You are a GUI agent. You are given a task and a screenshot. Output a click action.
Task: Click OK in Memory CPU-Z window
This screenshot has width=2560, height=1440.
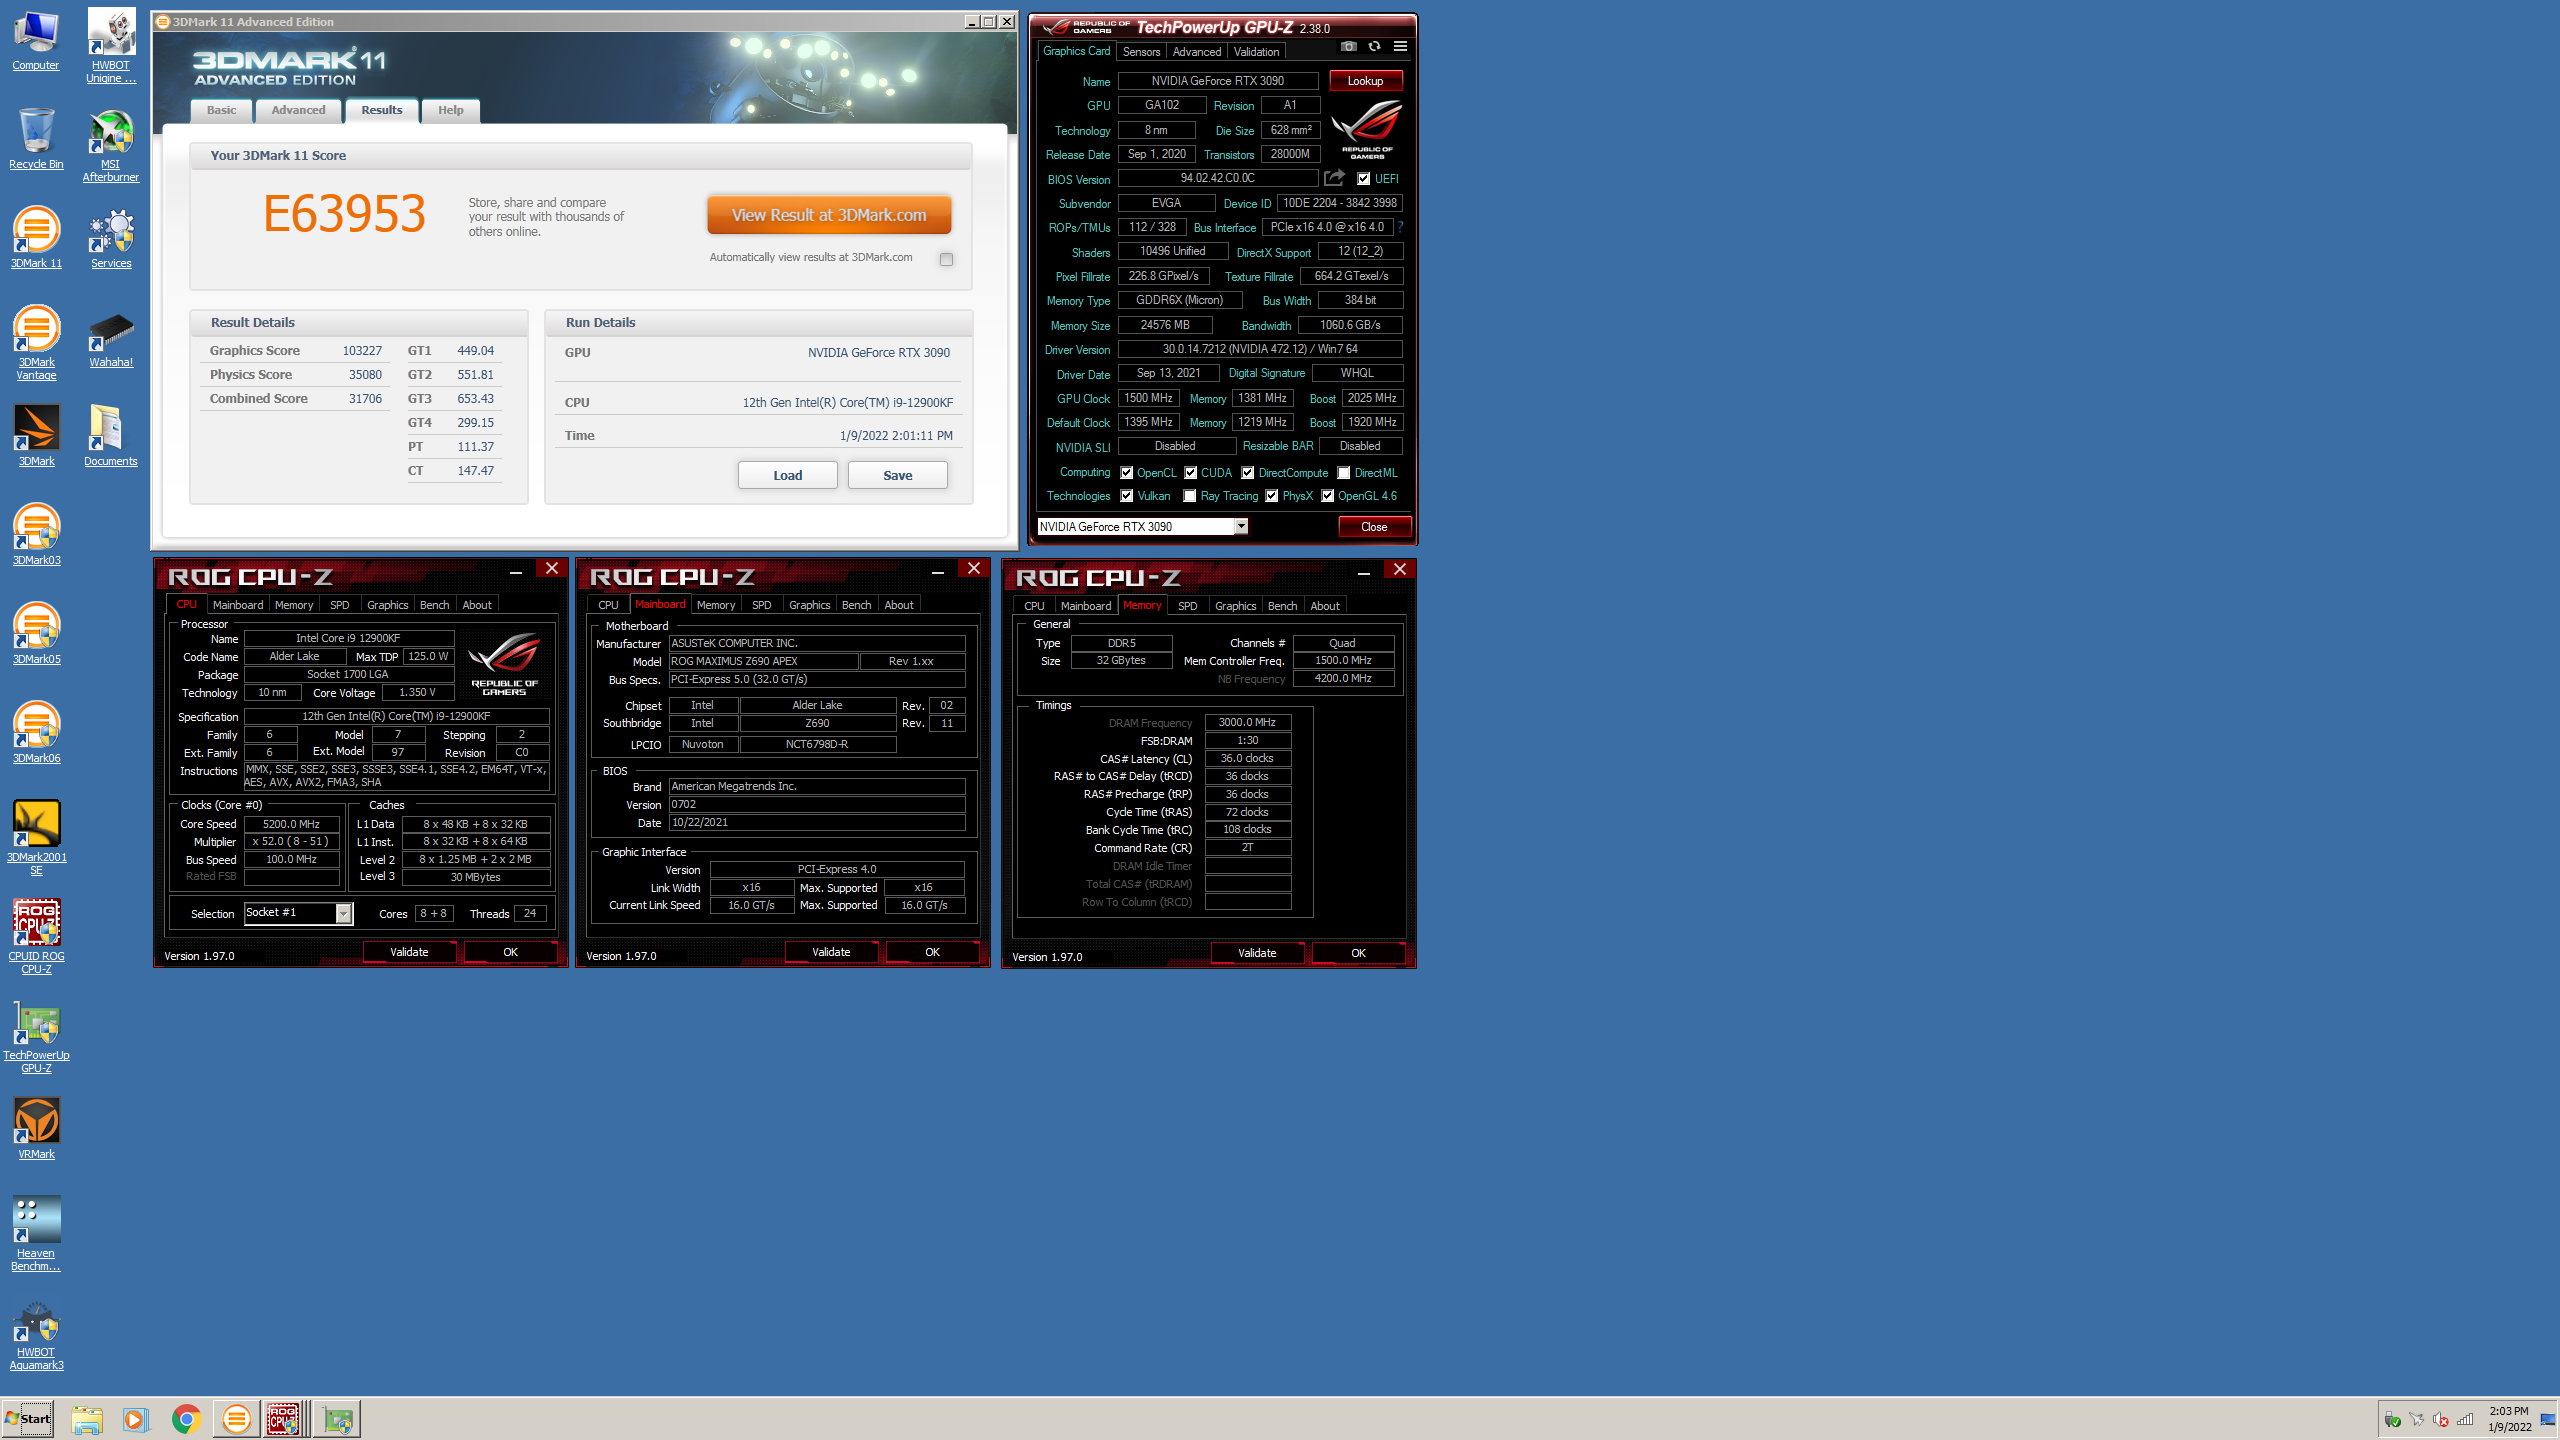click(1358, 953)
